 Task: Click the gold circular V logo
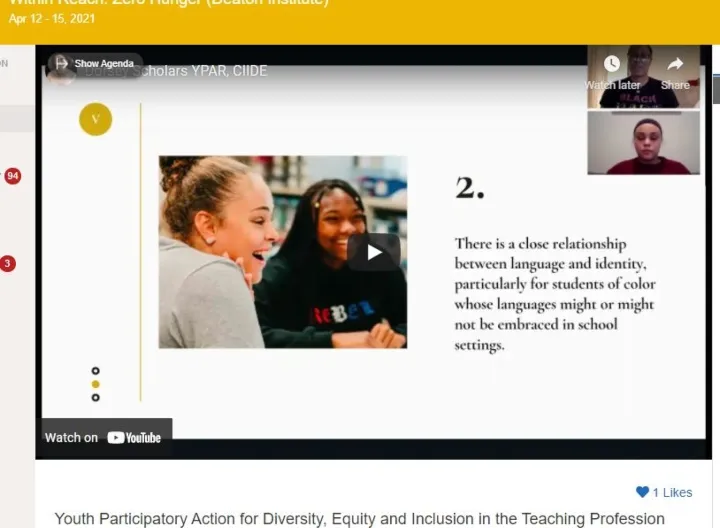[95, 119]
